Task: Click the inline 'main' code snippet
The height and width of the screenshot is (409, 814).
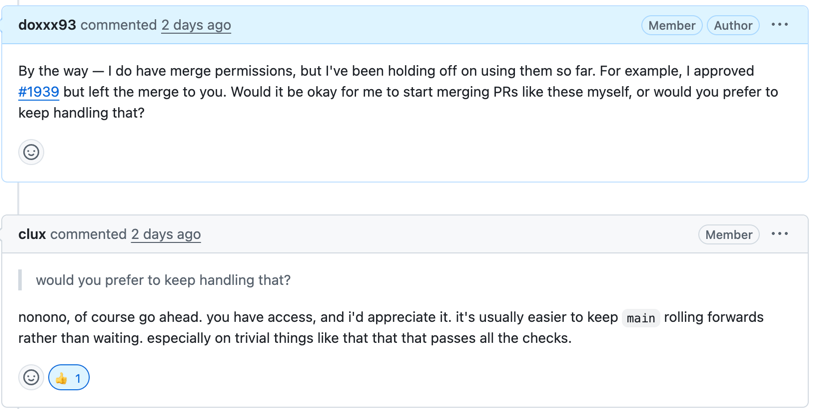Action: 640,318
